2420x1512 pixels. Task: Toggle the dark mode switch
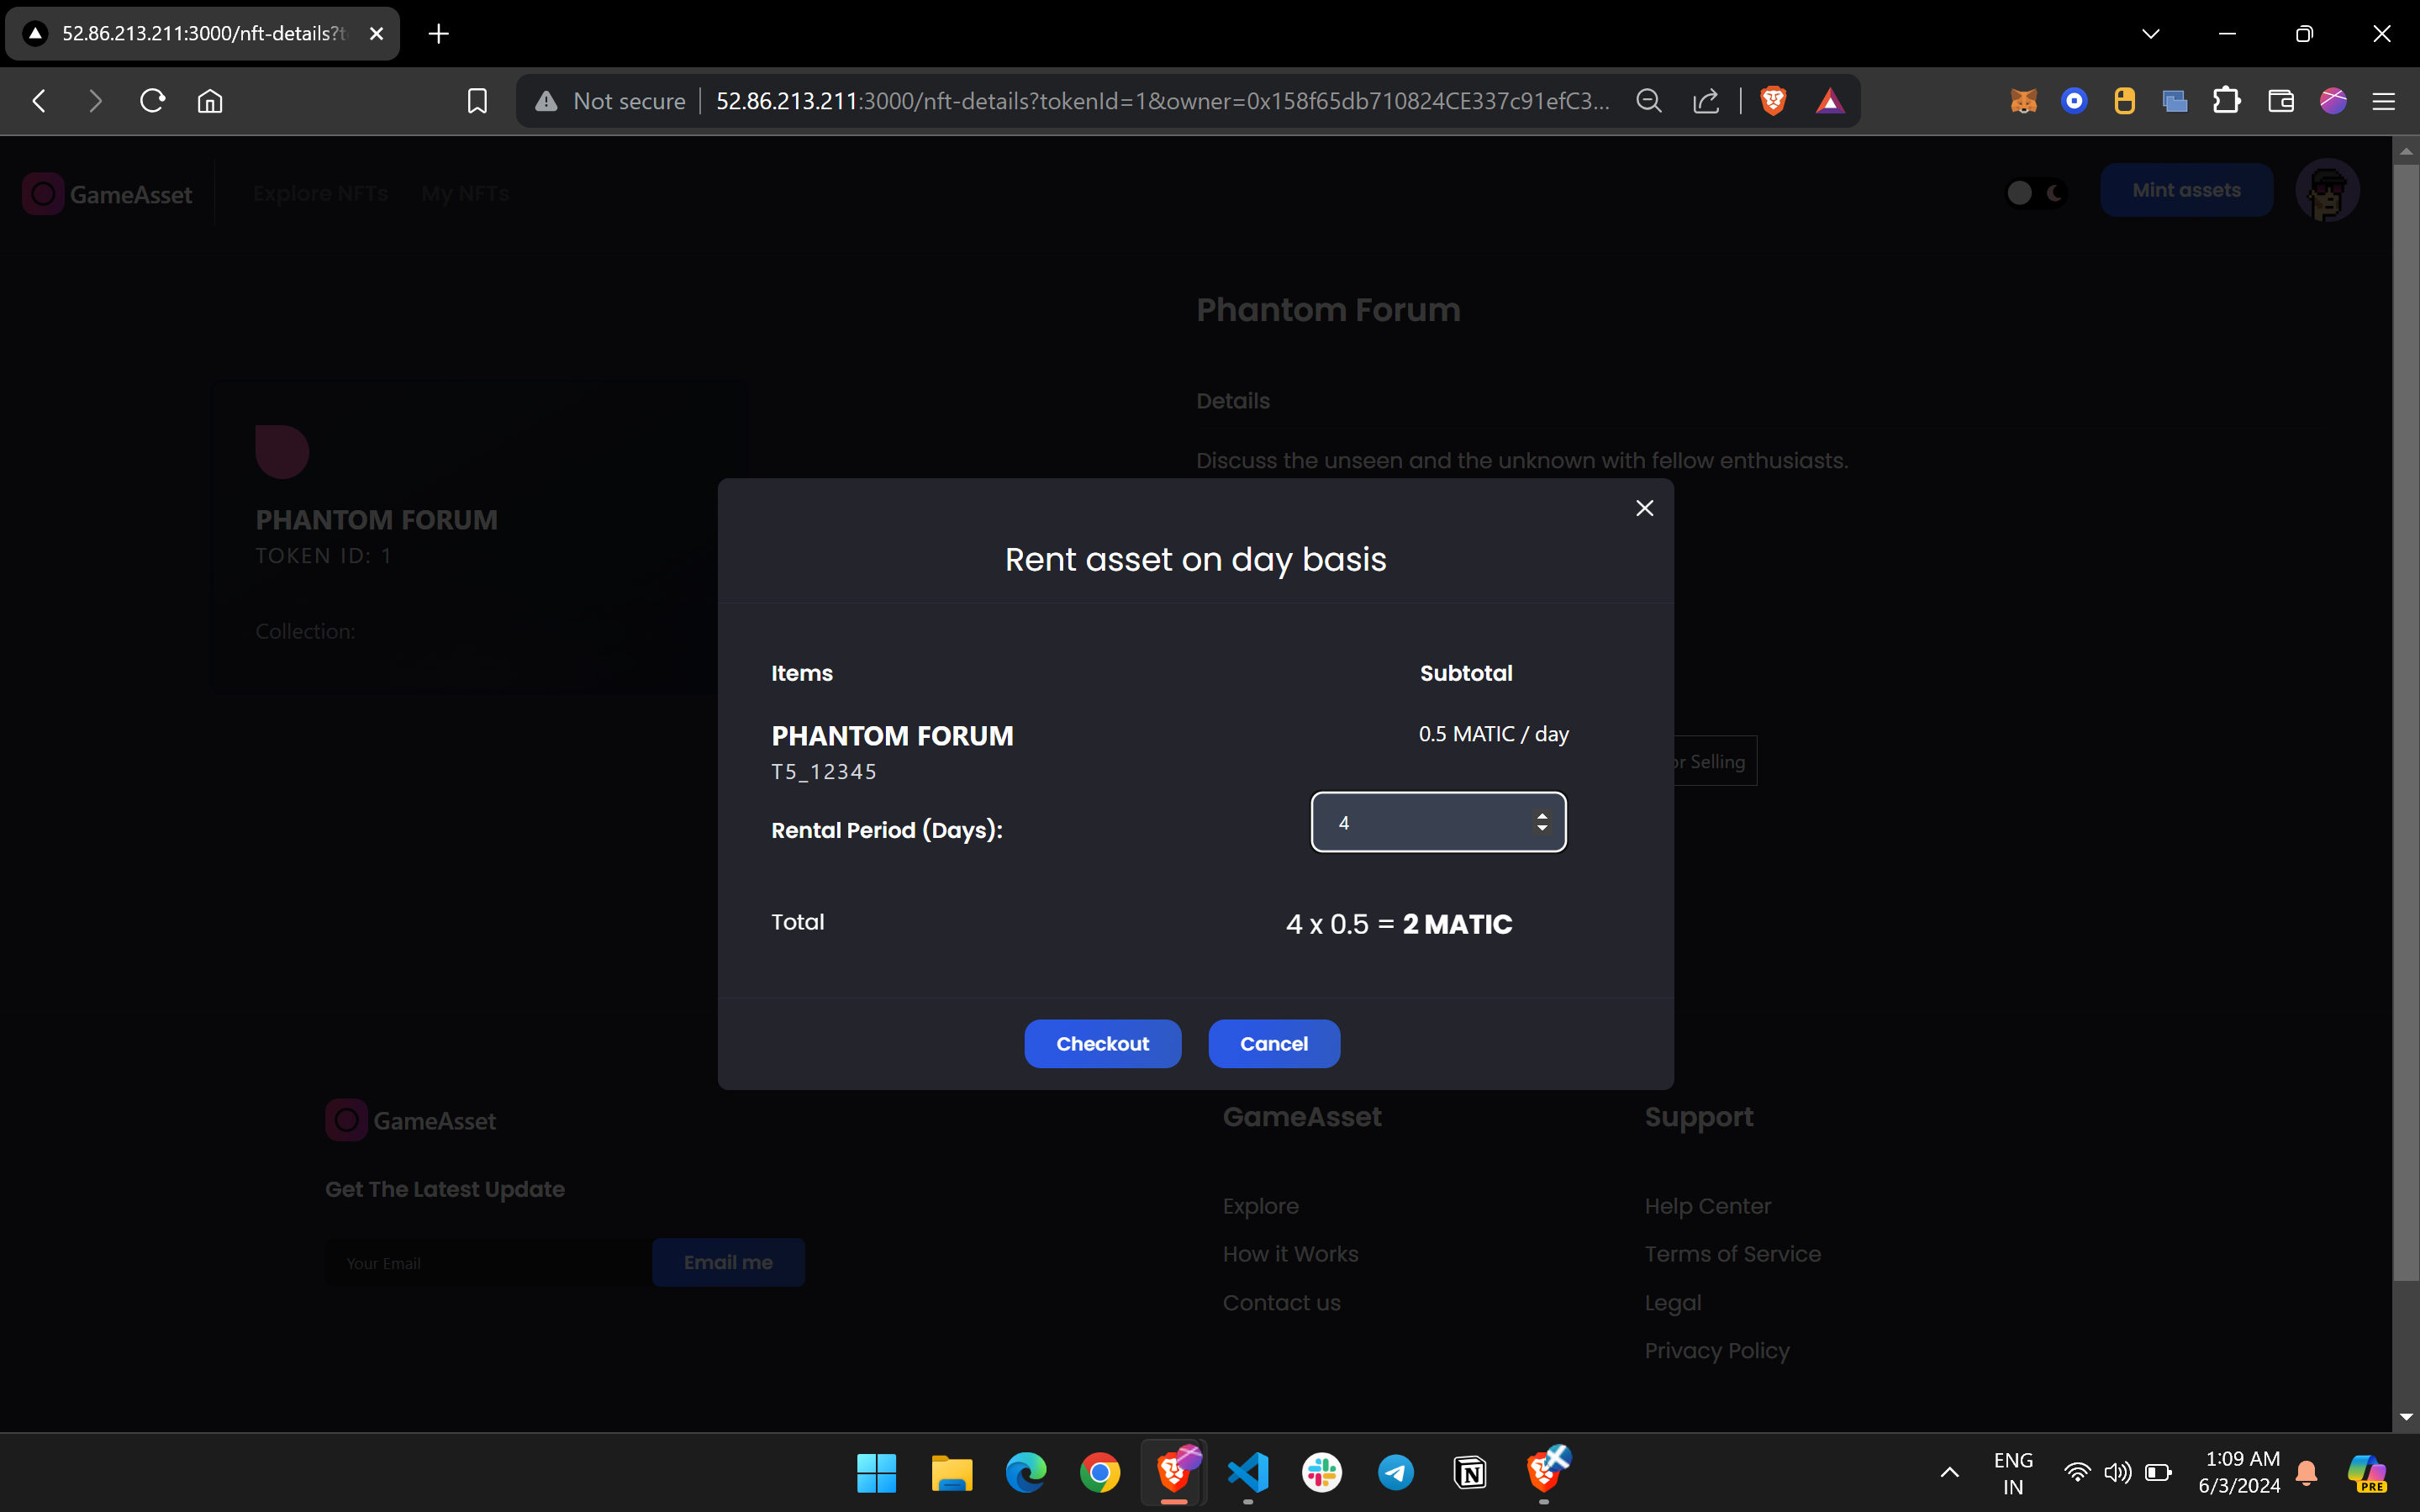[x=2036, y=193]
